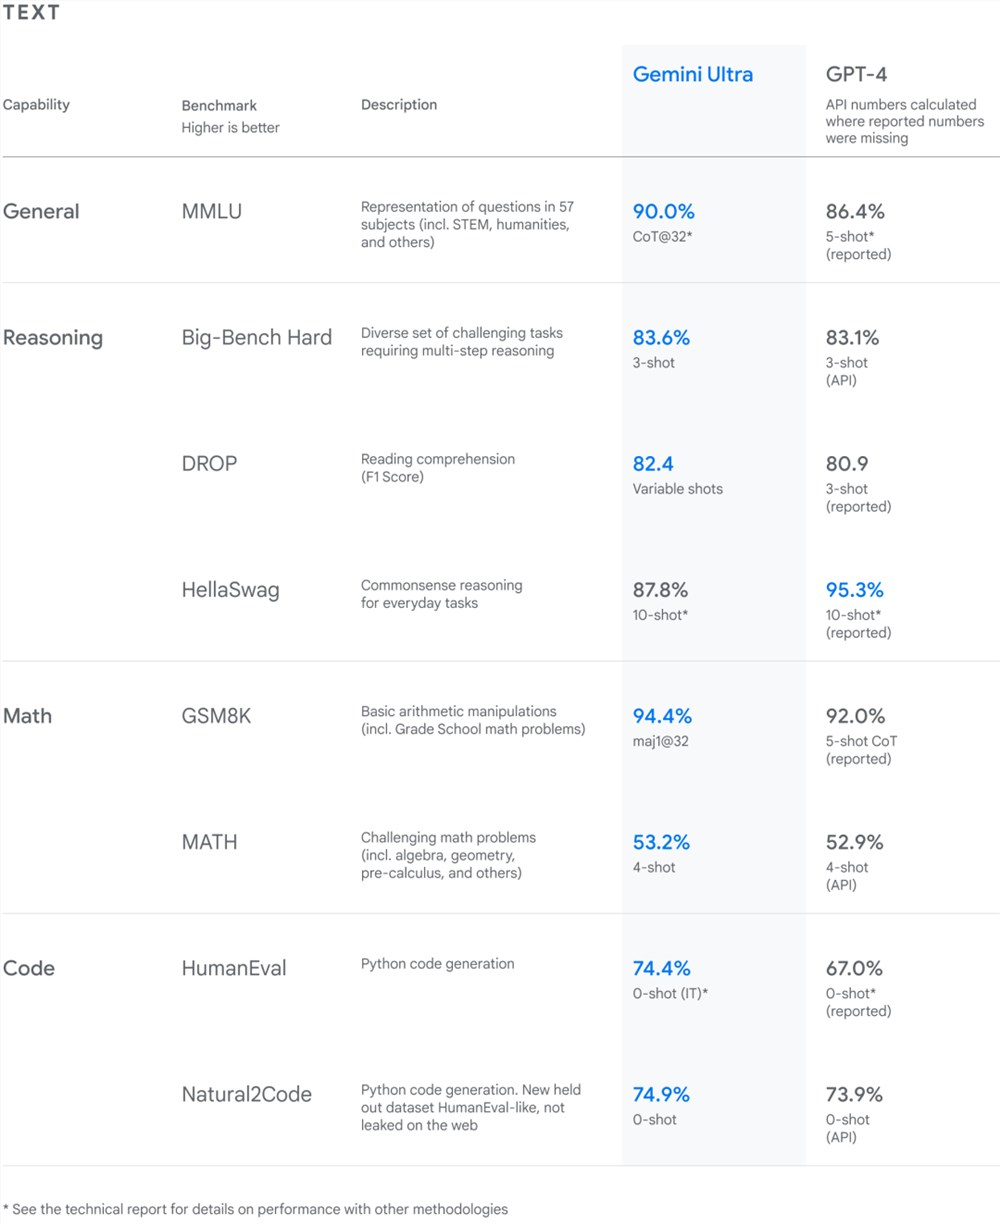Select the GSM8K benchmark label
Image resolution: width=1000 pixels, height=1224 pixels.
(216, 716)
